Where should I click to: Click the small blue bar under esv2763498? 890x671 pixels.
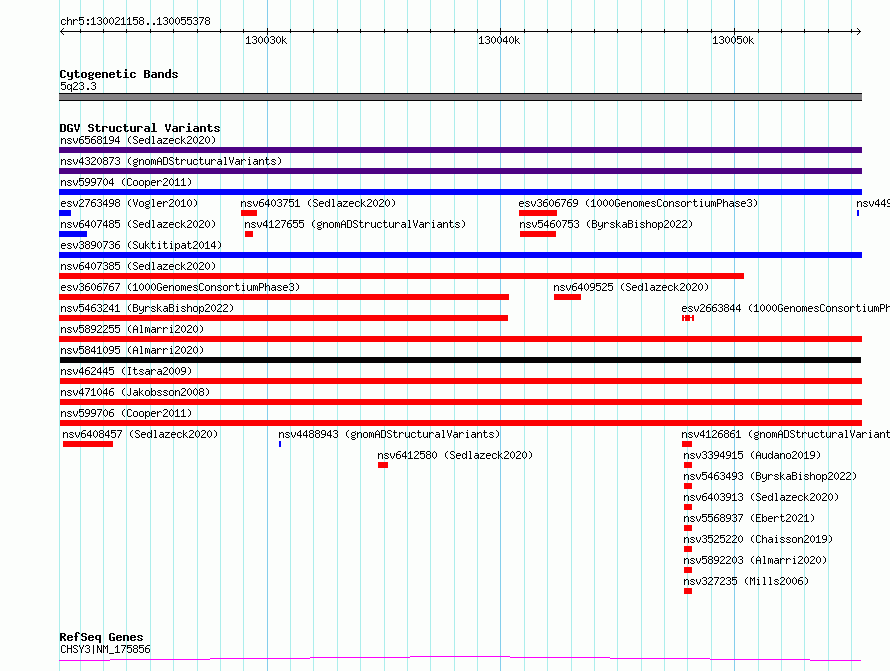pyautogui.click(x=65, y=213)
